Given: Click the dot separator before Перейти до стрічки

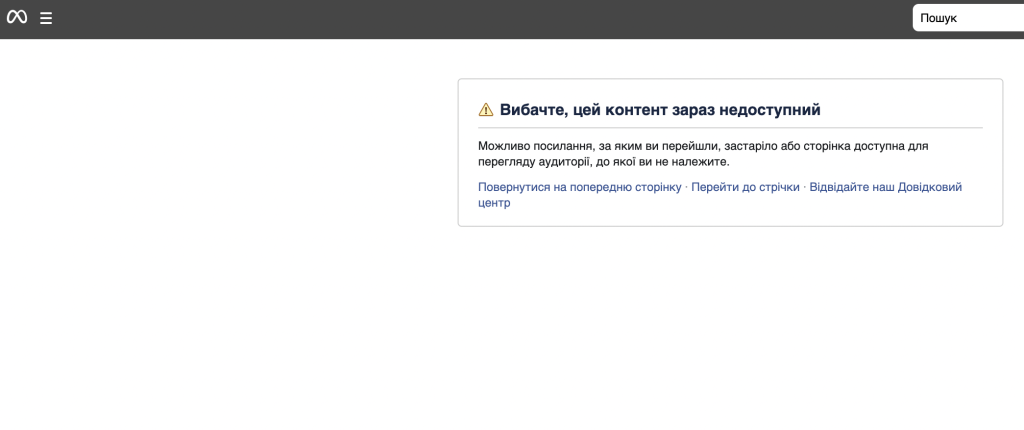Looking at the screenshot, I should click(x=686, y=187).
